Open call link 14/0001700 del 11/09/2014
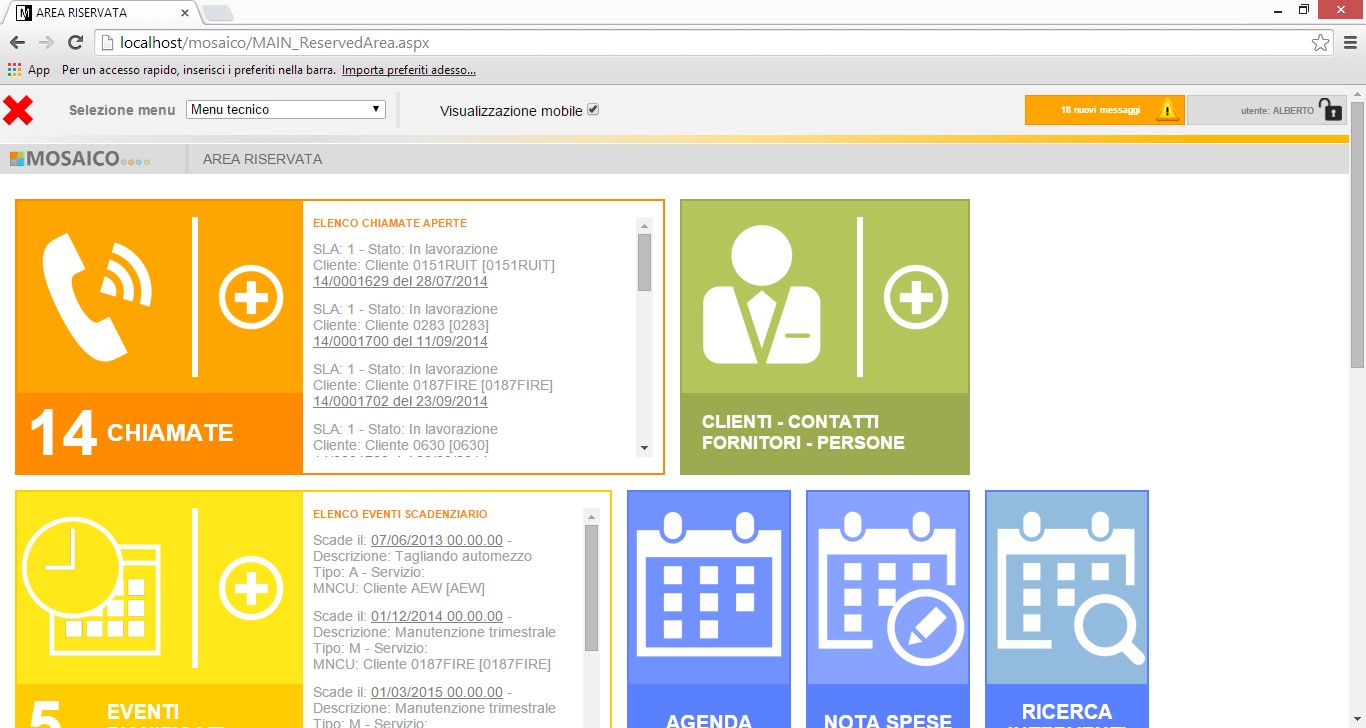1366x728 pixels. click(x=400, y=342)
